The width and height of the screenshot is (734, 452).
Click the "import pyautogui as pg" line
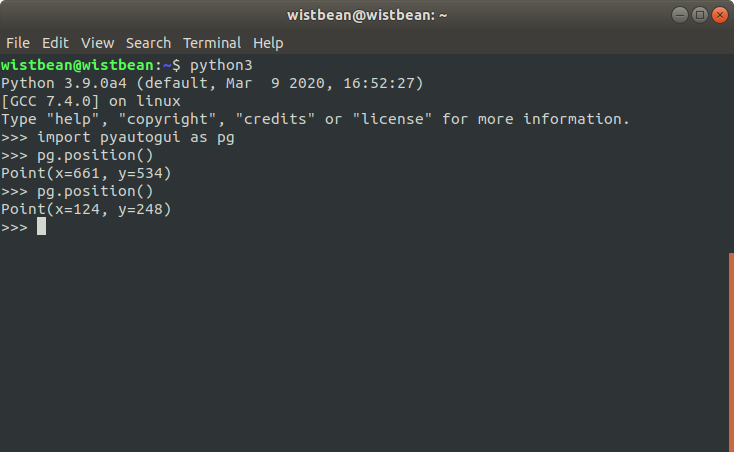(x=135, y=137)
